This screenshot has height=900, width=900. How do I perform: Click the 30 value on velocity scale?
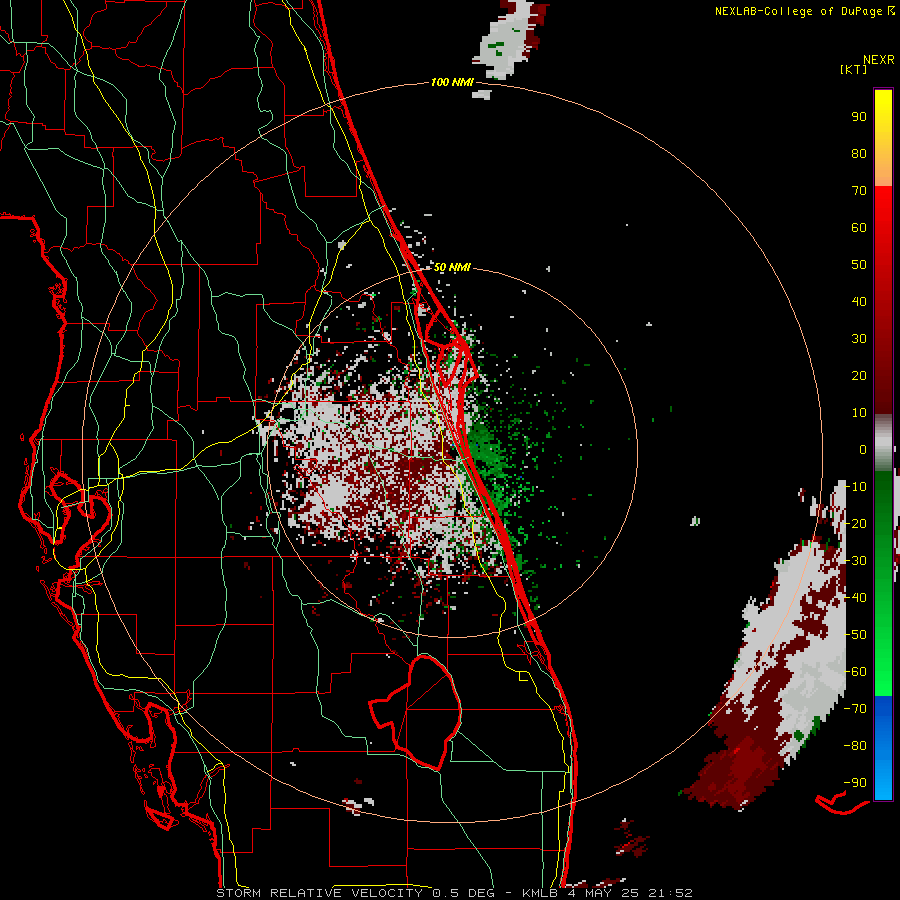(859, 339)
